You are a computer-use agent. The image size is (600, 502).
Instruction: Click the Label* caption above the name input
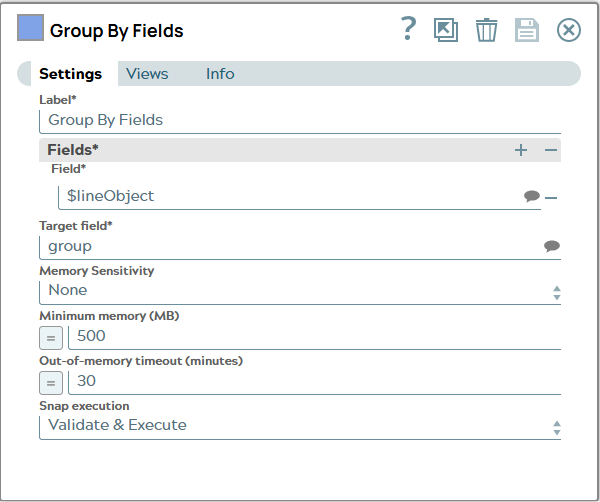[58, 99]
